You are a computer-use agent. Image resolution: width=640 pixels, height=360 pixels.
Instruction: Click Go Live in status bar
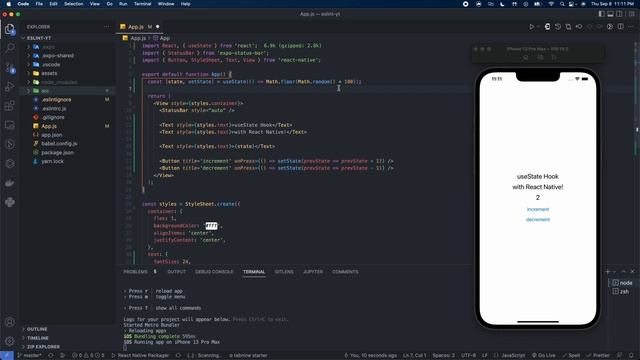[543, 356]
